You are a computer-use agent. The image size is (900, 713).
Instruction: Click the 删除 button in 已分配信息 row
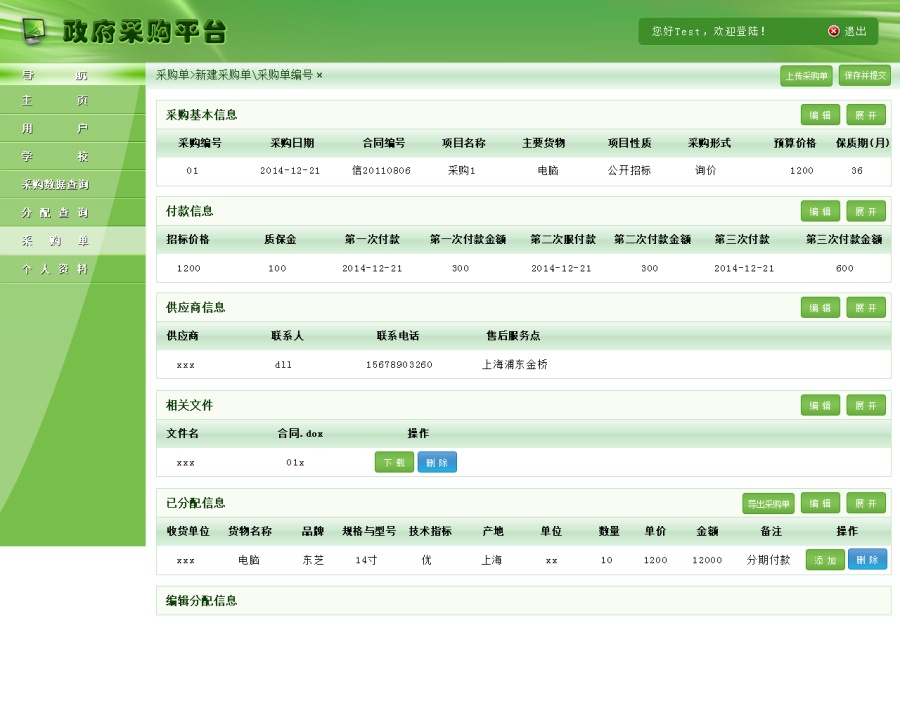[867, 560]
